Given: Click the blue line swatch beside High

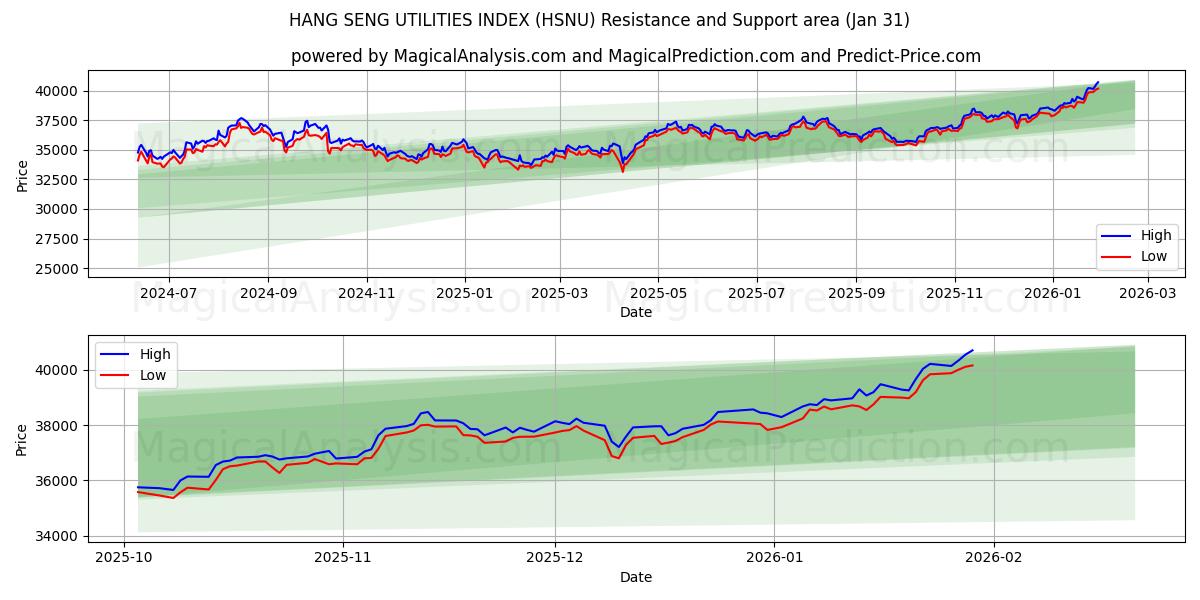Looking at the screenshot, I should tap(113, 353).
